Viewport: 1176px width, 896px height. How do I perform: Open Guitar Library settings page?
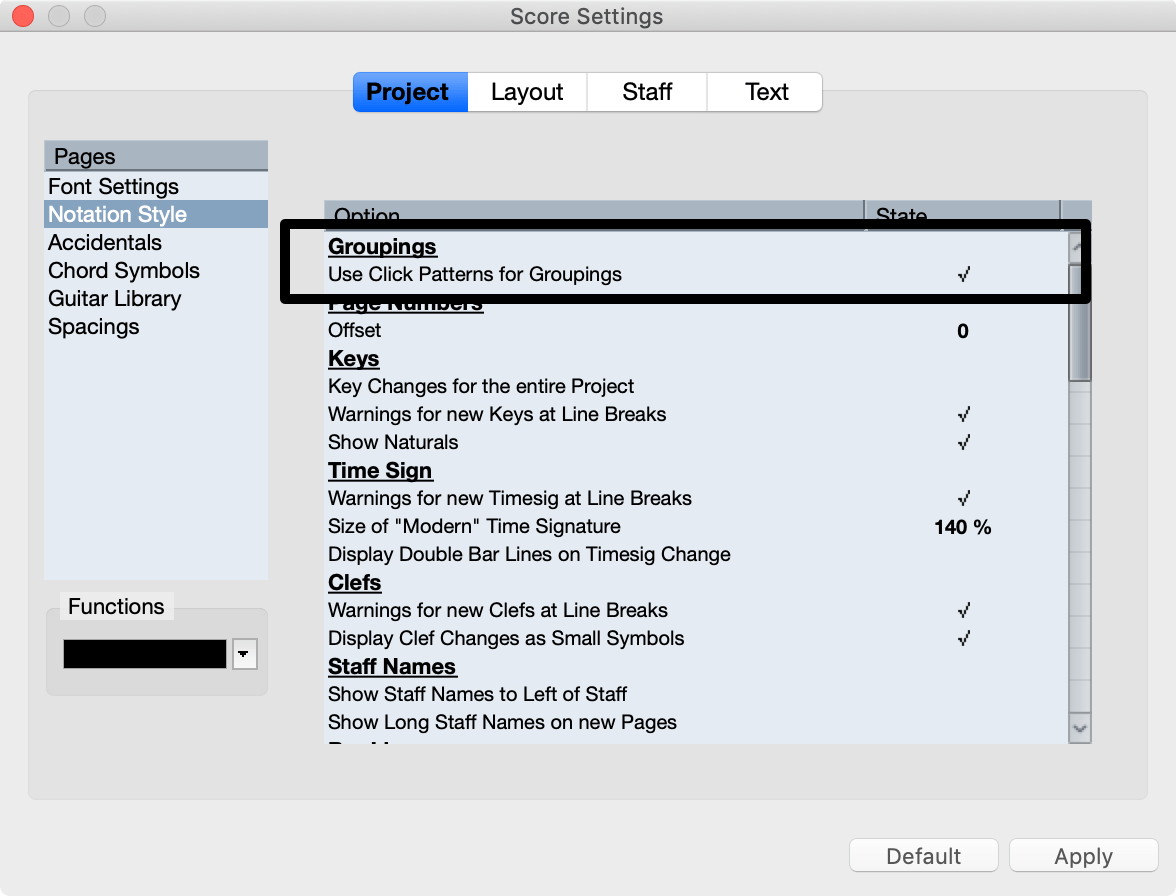click(115, 299)
